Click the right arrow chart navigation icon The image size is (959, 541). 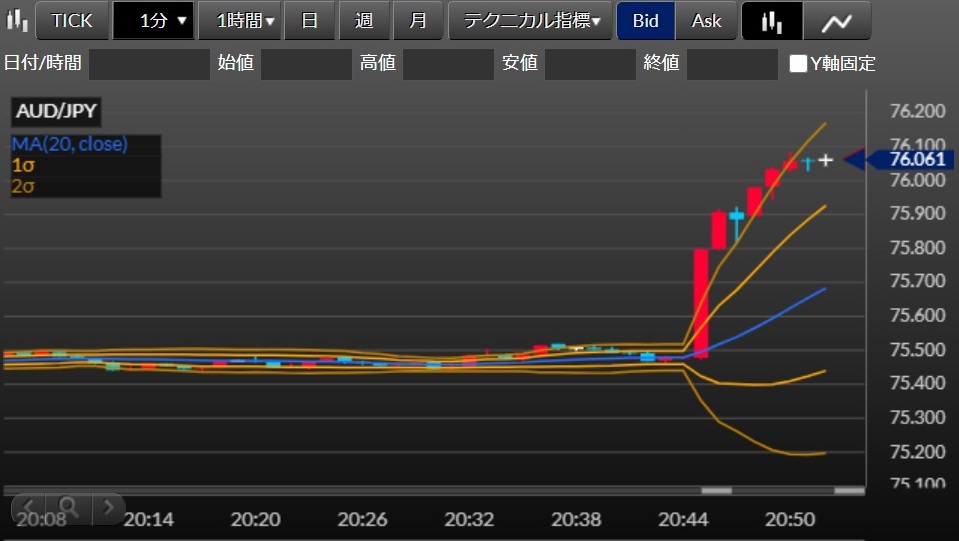(108, 507)
